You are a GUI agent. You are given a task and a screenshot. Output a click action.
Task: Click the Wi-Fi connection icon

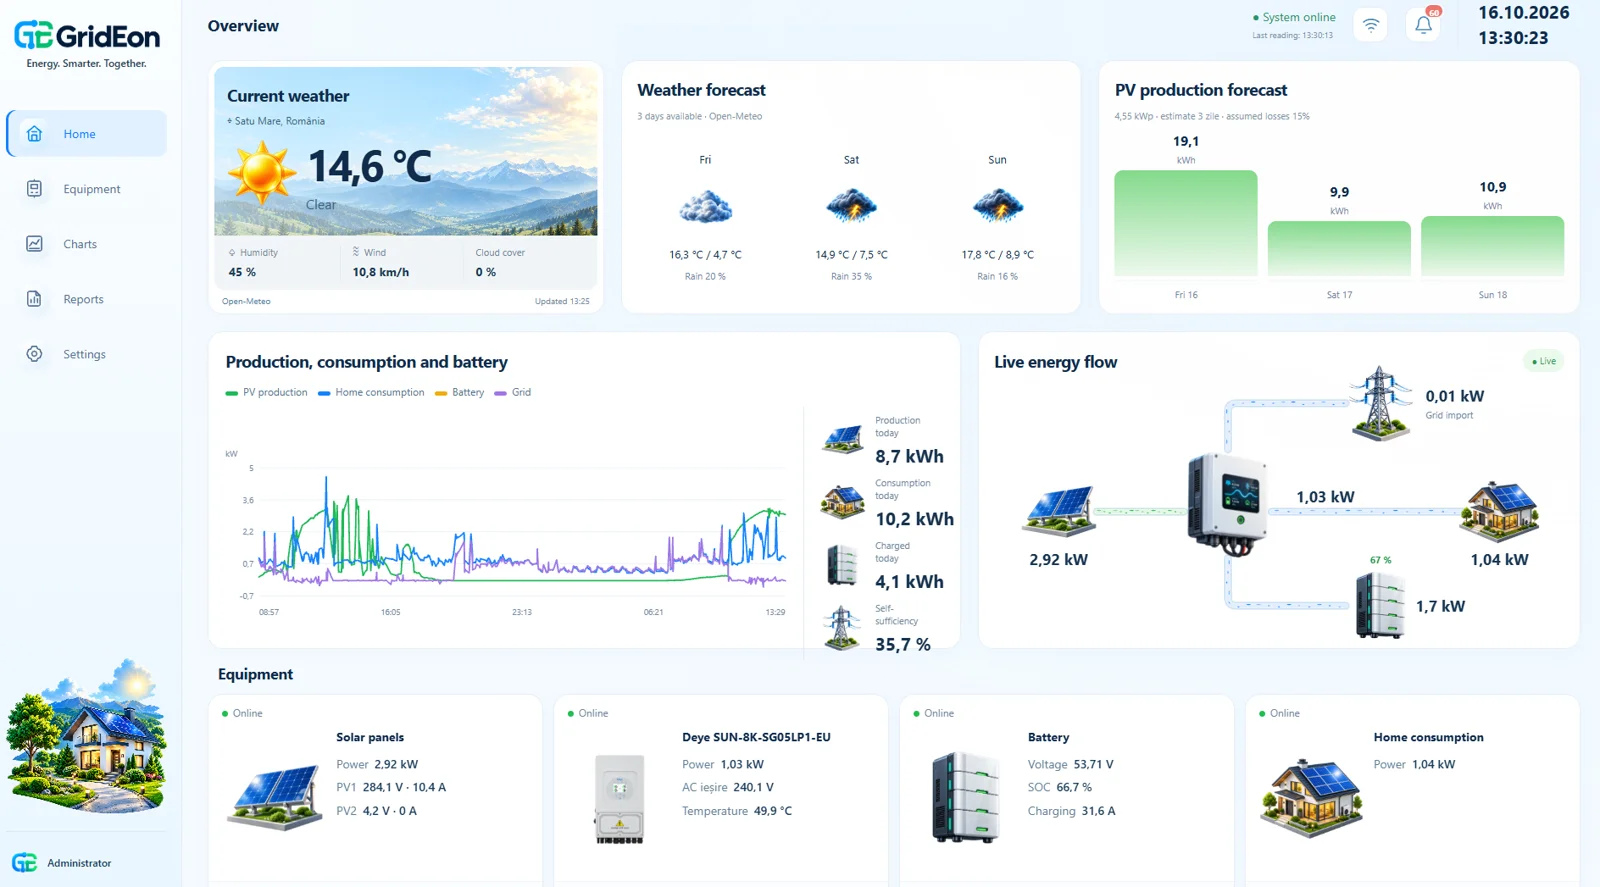click(1371, 25)
